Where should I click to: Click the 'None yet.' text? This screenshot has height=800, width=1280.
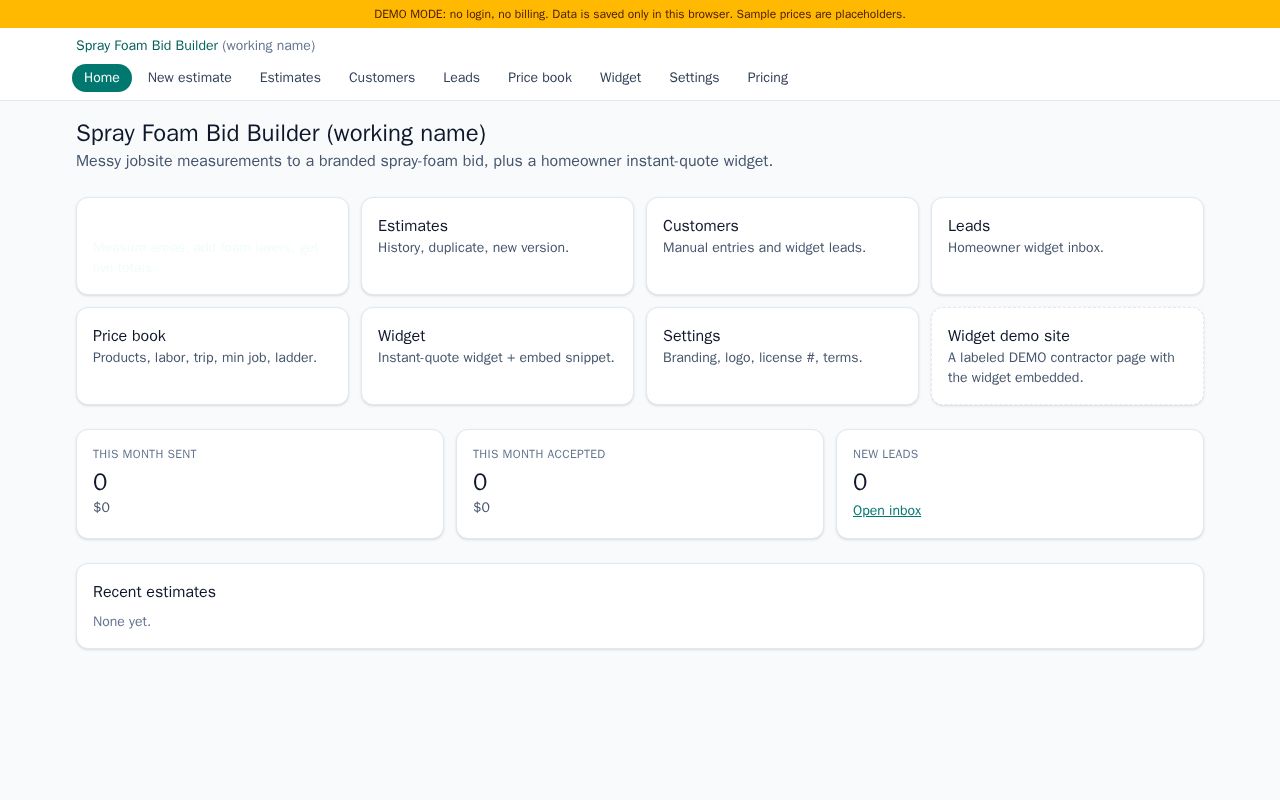pos(122,622)
